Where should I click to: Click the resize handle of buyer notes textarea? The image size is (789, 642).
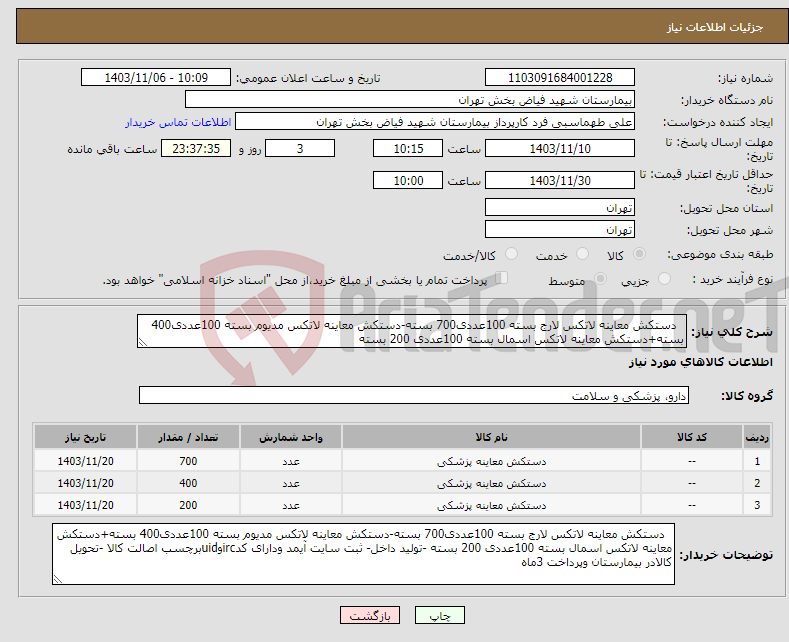click(x=58, y=579)
